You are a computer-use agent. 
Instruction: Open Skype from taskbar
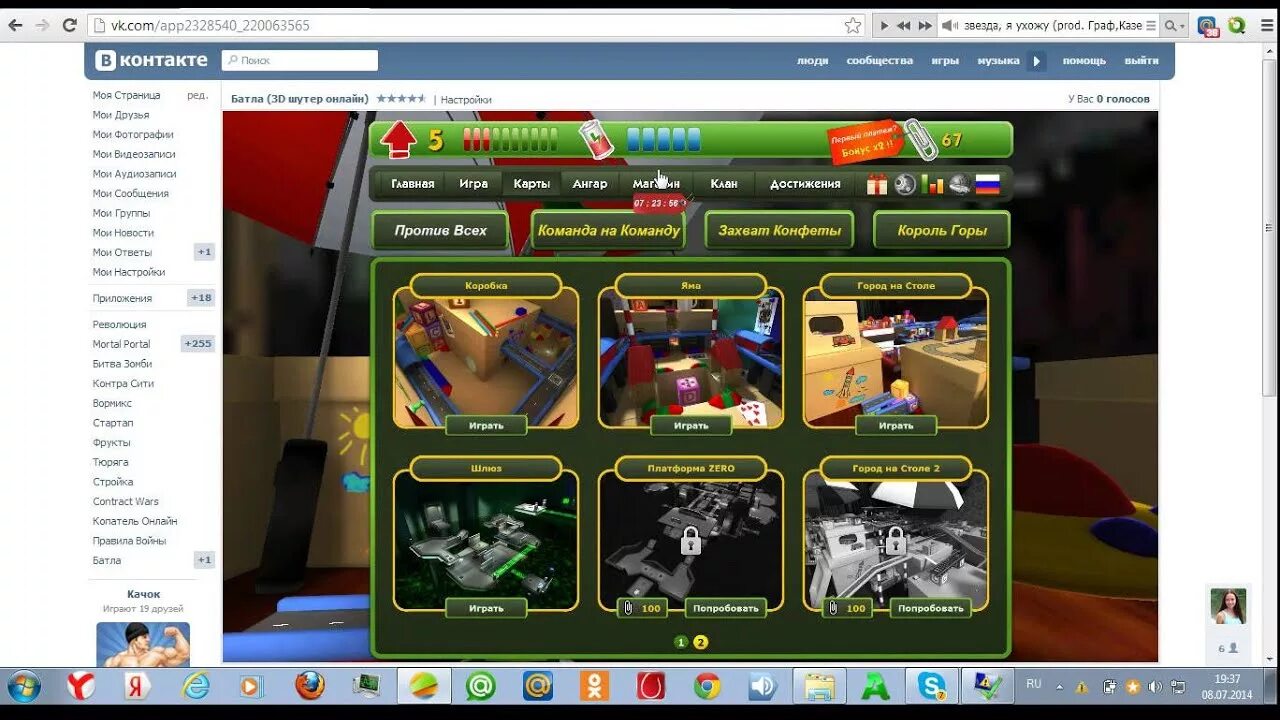932,686
